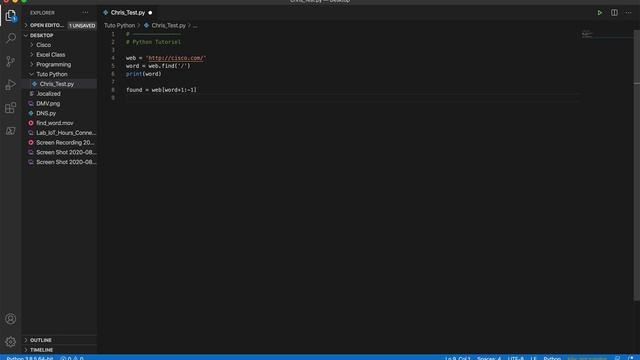Open the Source Control view
Screen dimensions: 640x360
(x=11, y=61)
